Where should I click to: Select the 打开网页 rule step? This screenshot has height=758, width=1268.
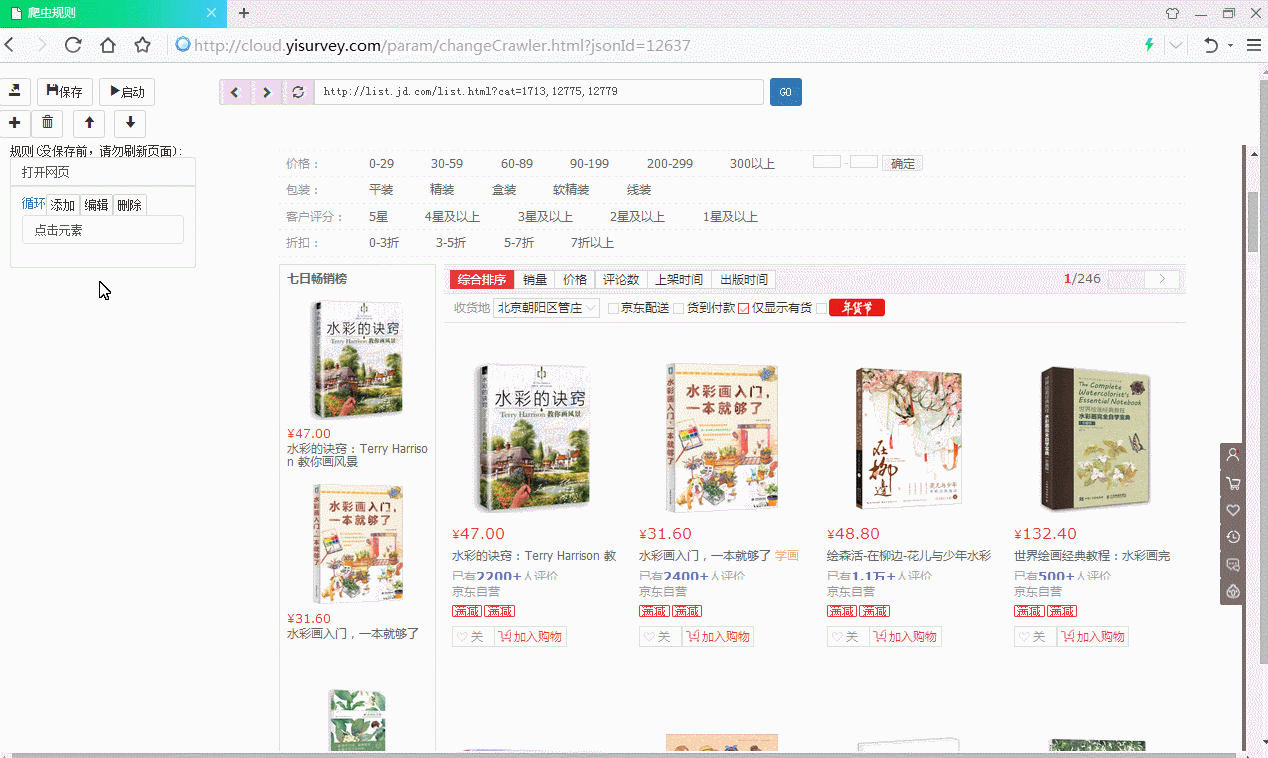click(x=102, y=172)
